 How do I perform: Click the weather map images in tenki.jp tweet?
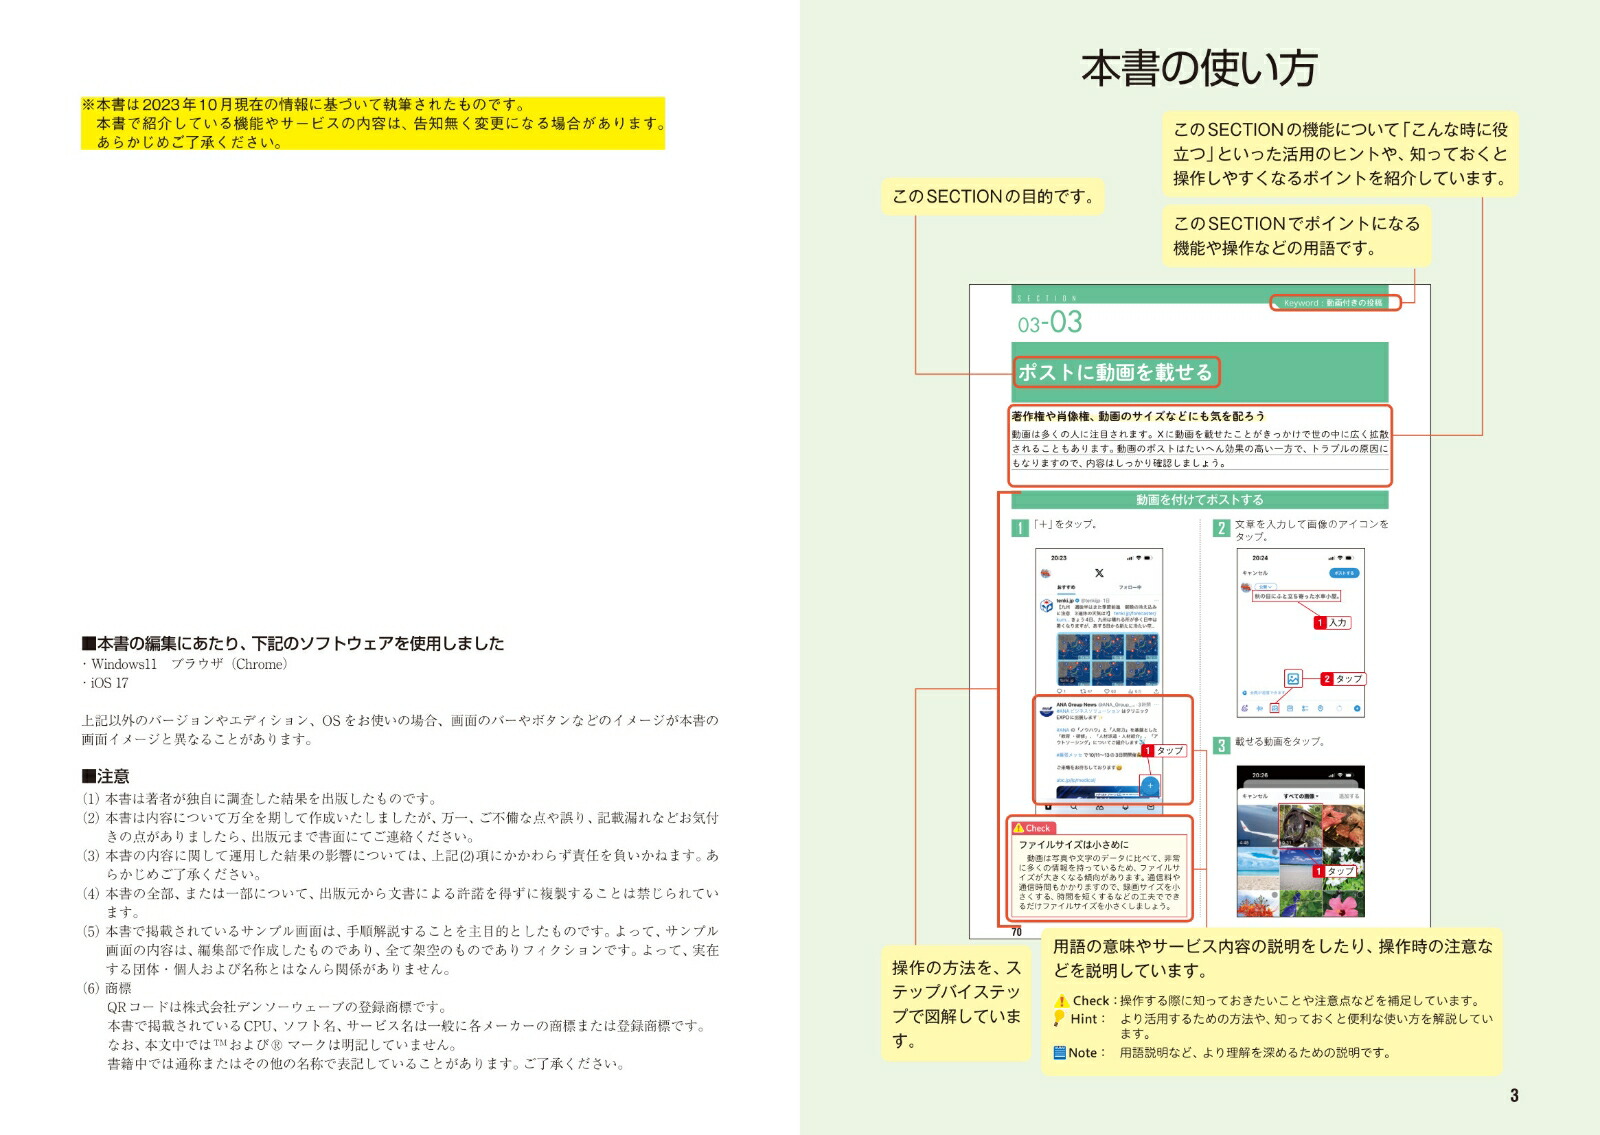1108,659
